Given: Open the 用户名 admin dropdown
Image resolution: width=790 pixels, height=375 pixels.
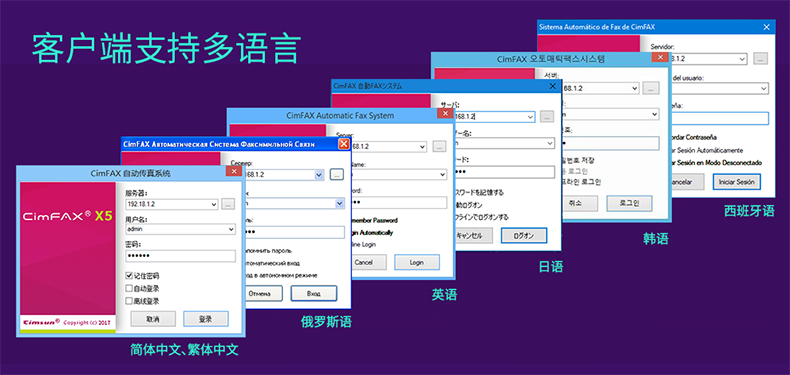Looking at the screenshot, I should click(231, 229).
